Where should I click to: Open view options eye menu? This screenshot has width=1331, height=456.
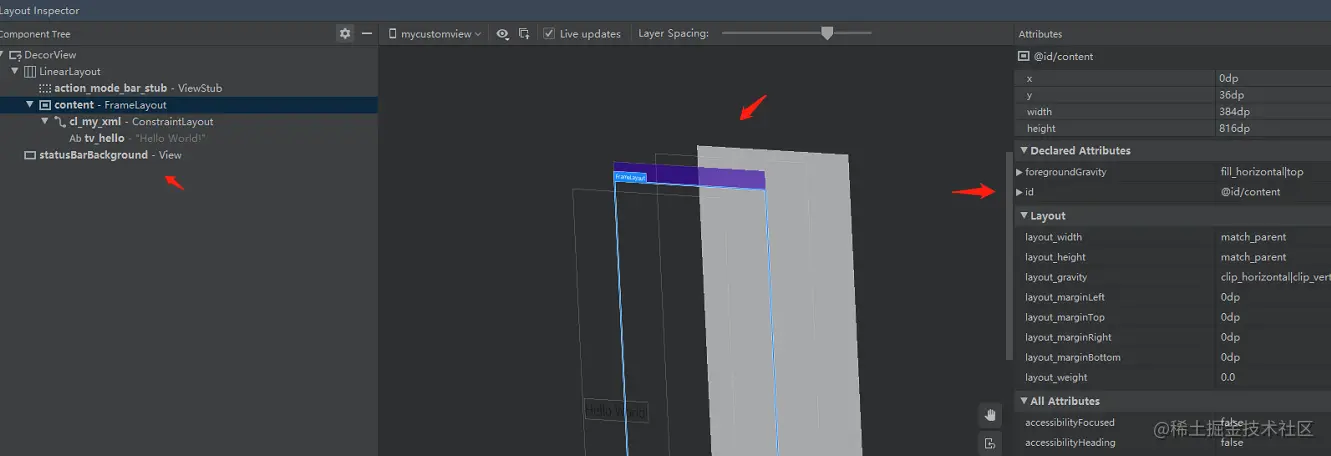[503, 33]
